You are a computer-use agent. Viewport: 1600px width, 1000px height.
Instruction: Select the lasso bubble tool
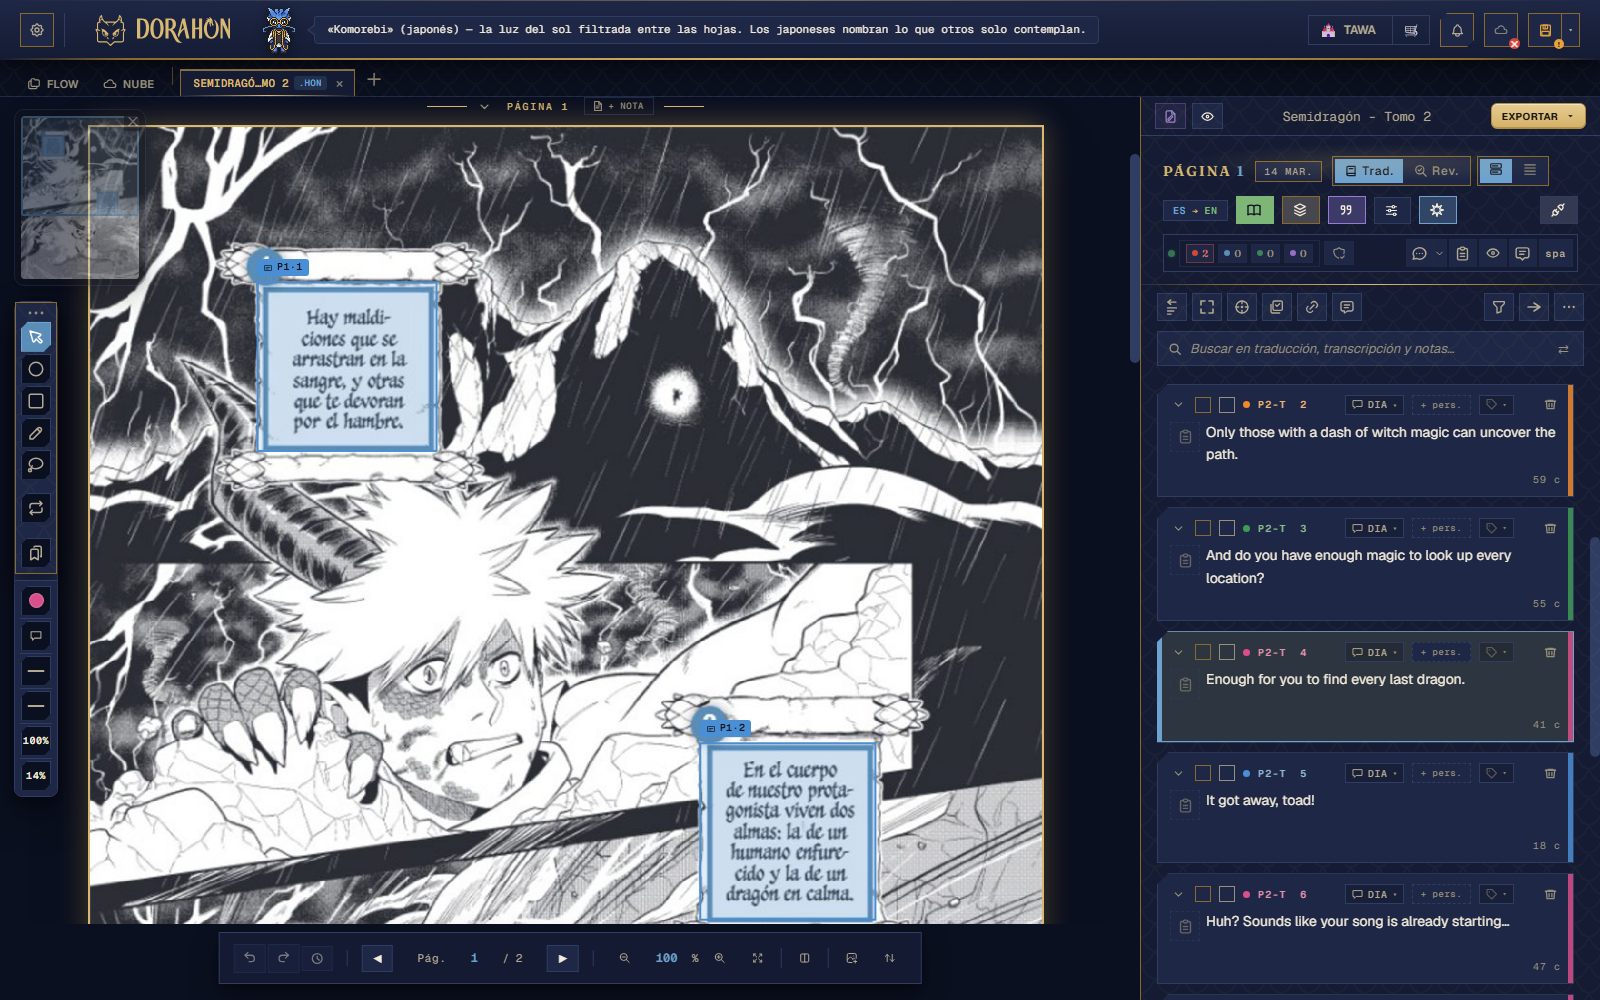(x=36, y=465)
